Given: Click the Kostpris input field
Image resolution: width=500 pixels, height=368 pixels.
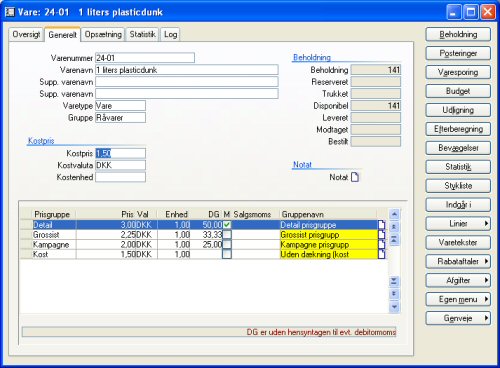Looking at the screenshot, I should tap(120, 153).
